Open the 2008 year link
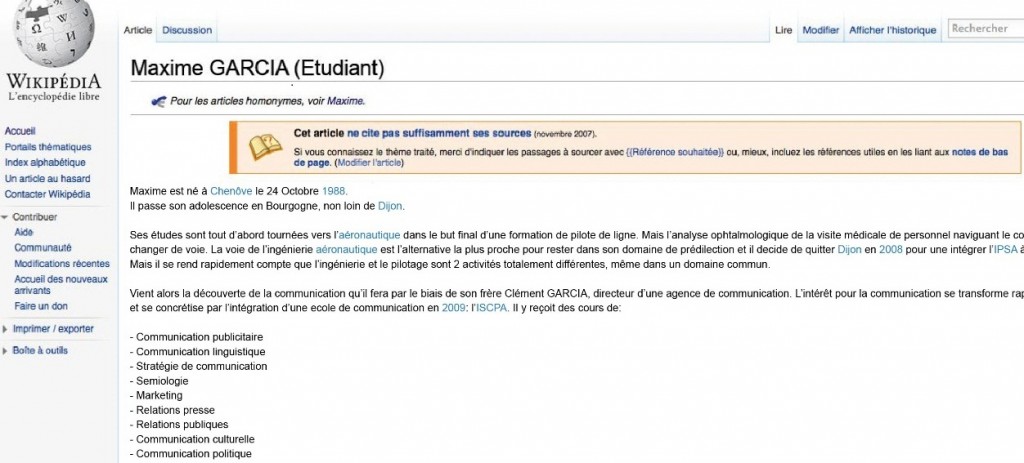1024x463 pixels. [890, 249]
